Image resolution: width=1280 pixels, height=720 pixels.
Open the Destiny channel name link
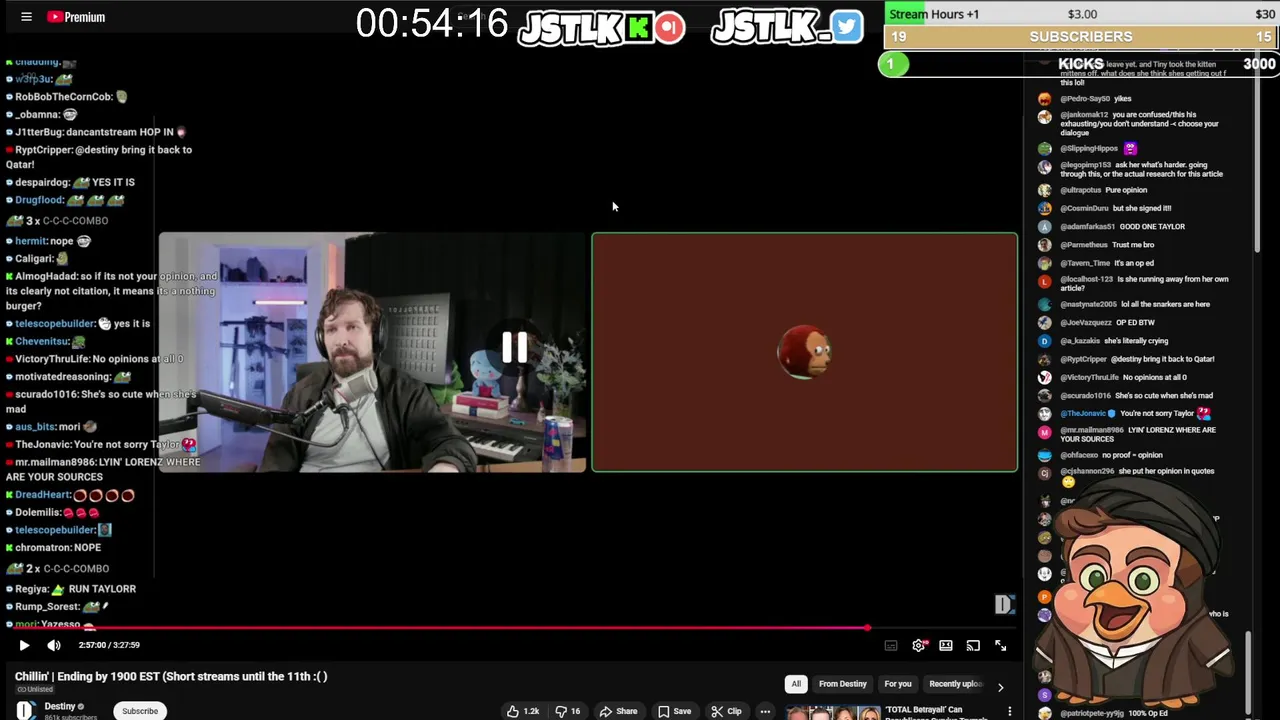pos(60,706)
